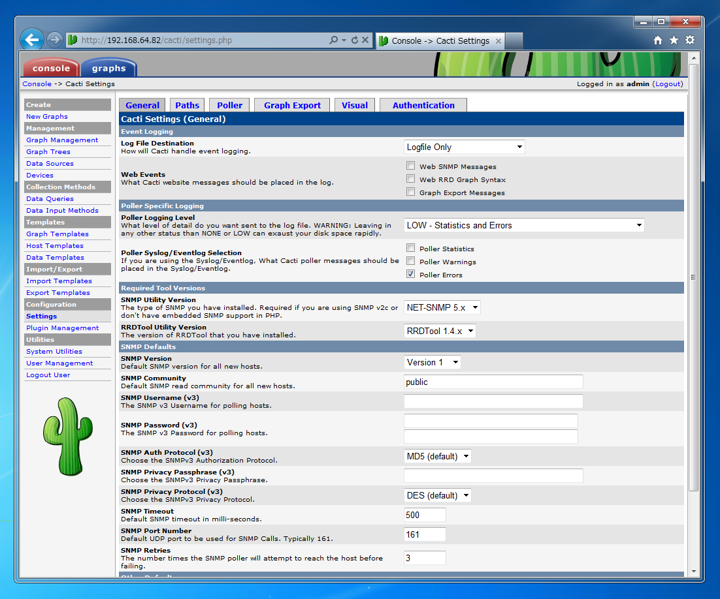The width and height of the screenshot is (720, 599).
Task: Click the SNMP Retries input field
Action: pos(425,558)
